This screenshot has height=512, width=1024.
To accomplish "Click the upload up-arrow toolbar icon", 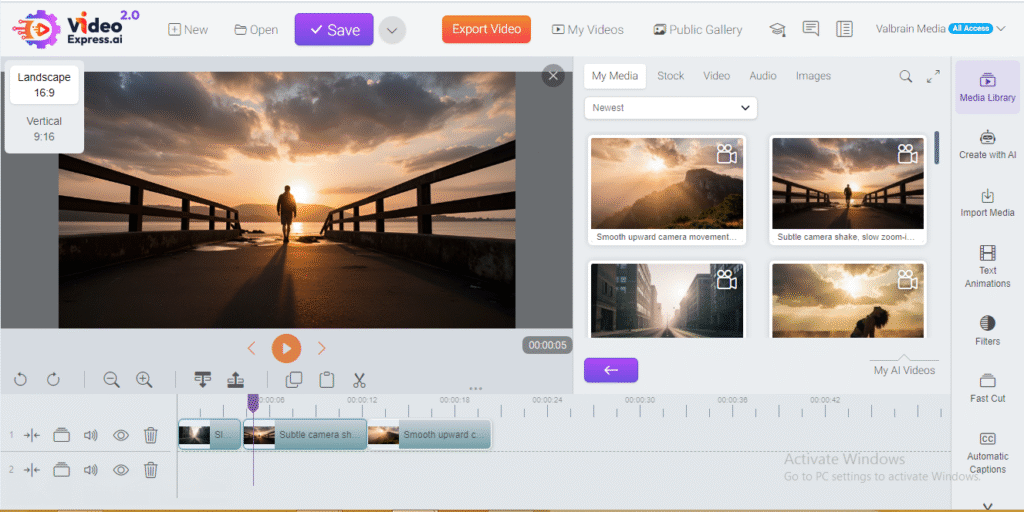I will click(235, 379).
